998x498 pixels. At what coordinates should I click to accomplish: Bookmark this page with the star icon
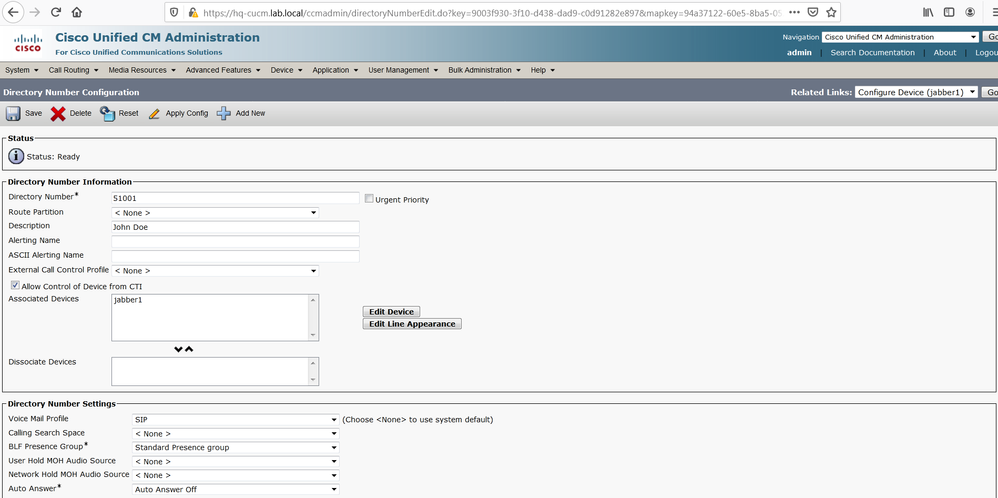click(831, 12)
